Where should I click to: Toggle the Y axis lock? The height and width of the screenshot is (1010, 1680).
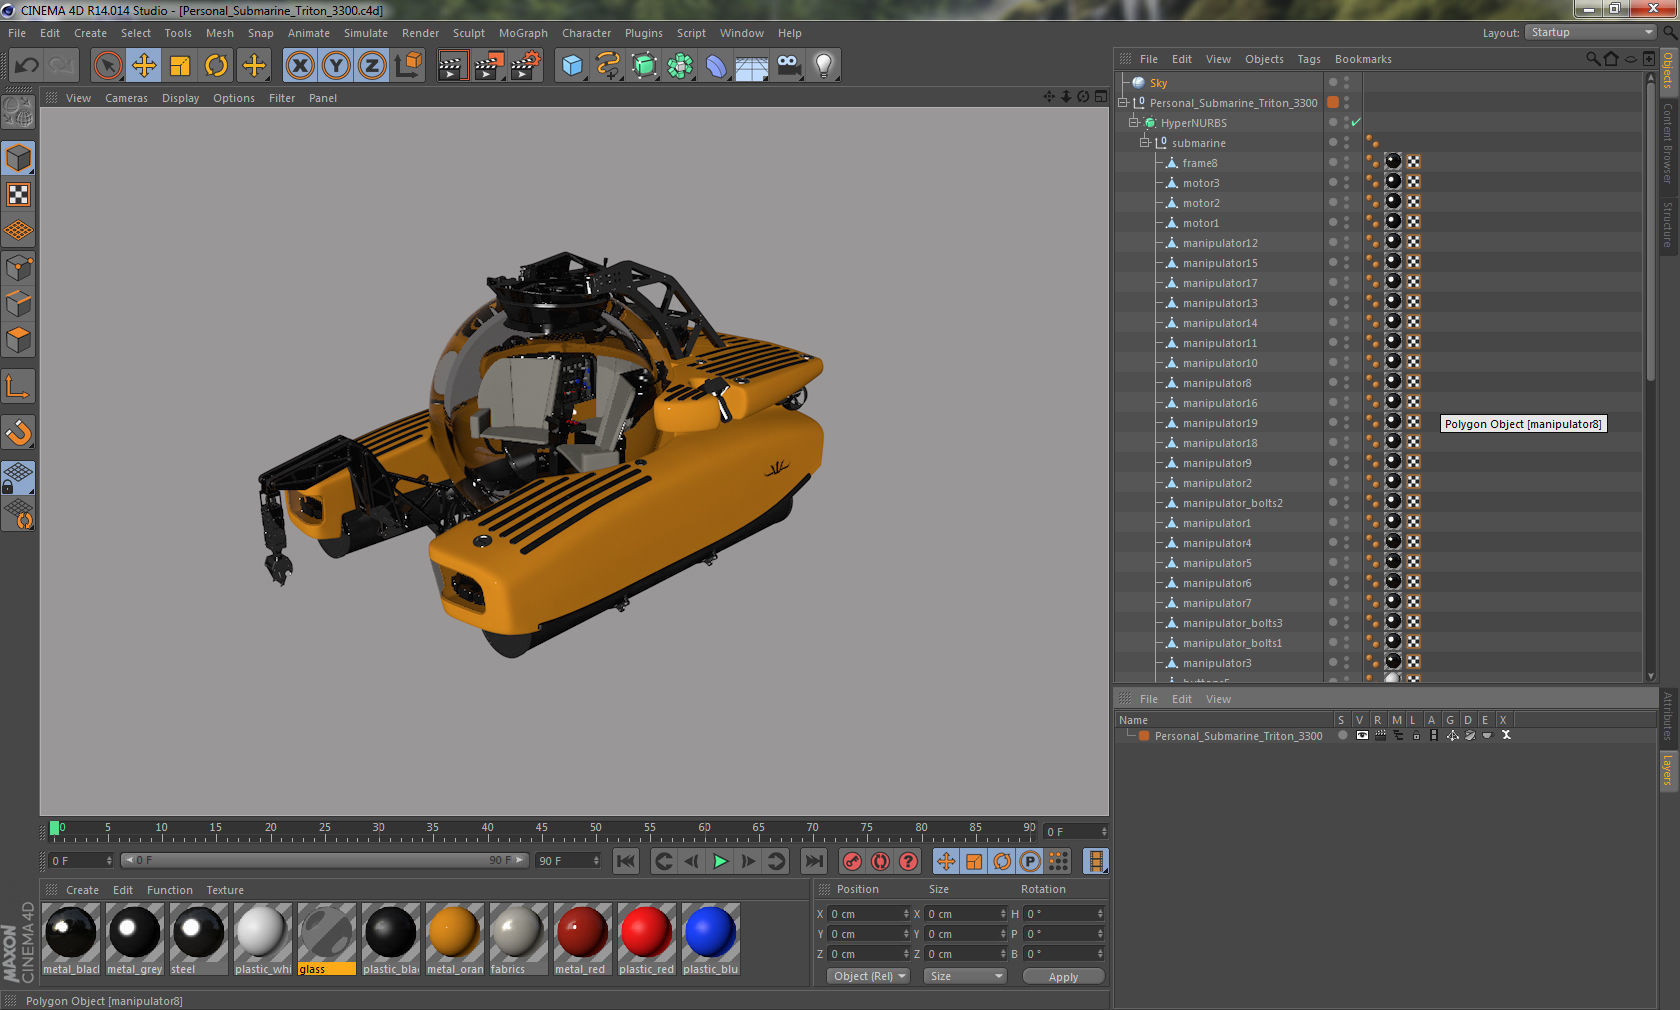pos(336,66)
